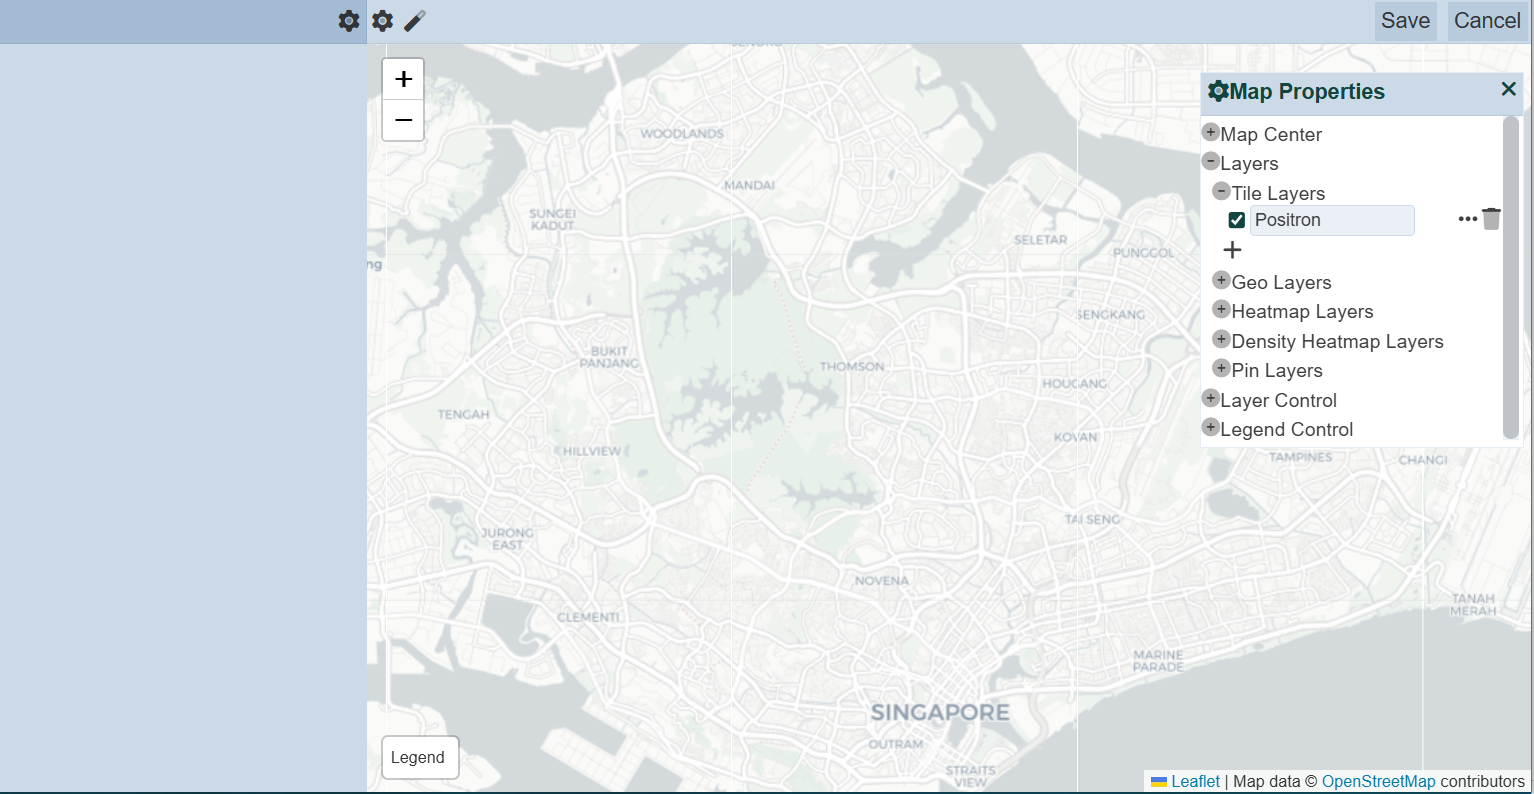Expand the Map Center section
The width and height of the screenshot is (1534, 794).
point(1210,132)
